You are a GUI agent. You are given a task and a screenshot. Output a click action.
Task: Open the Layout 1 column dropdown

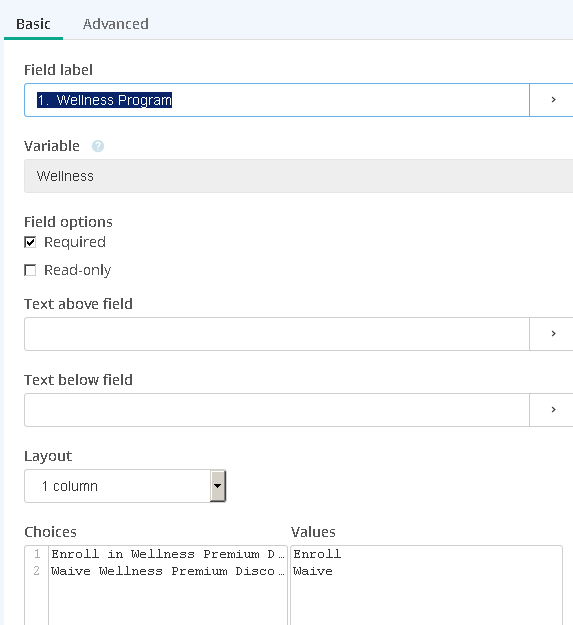coord(125,486)
